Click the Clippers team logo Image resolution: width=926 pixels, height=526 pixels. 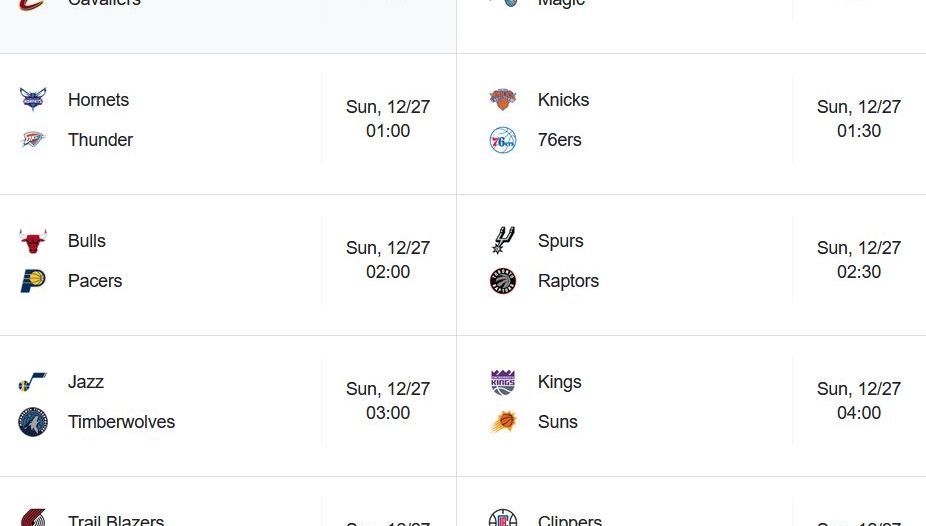coord(503,519)
